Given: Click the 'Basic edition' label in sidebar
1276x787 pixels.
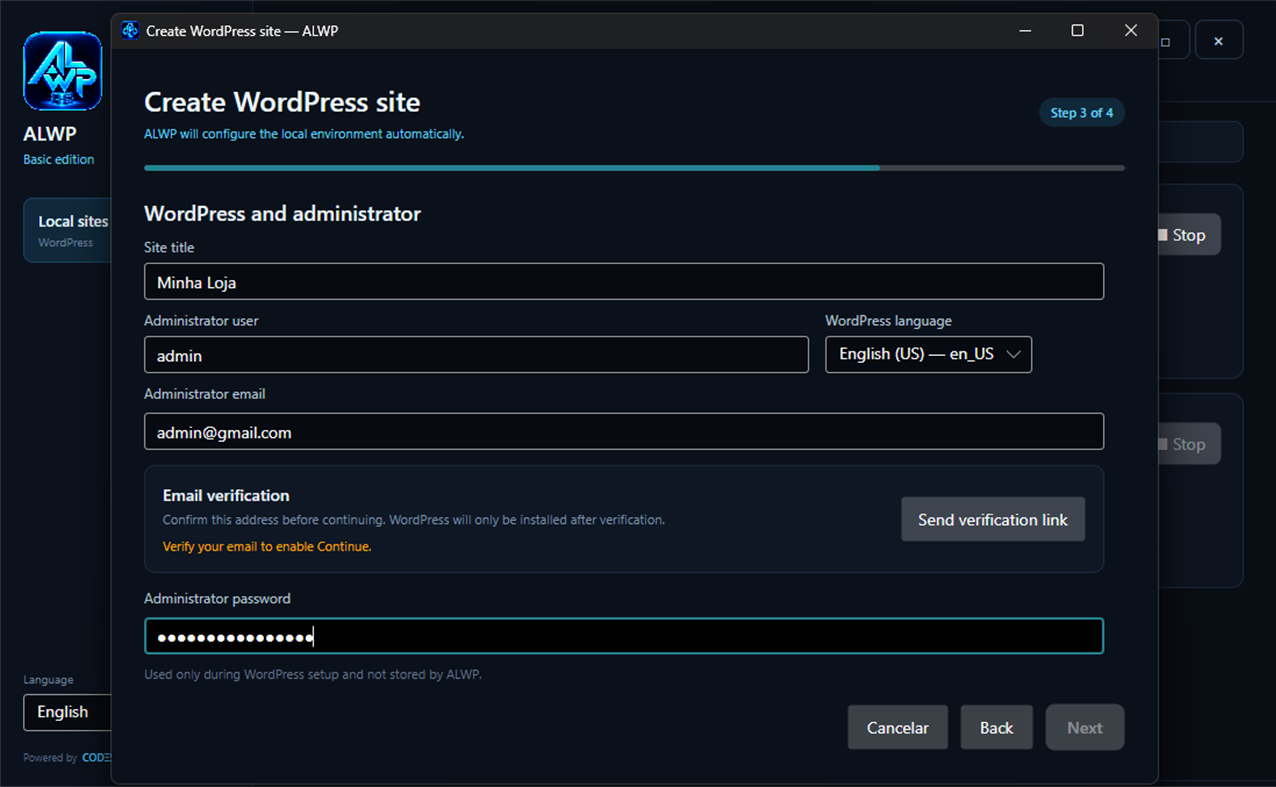Looking at the screenshot, I should [x=59, y=159].
